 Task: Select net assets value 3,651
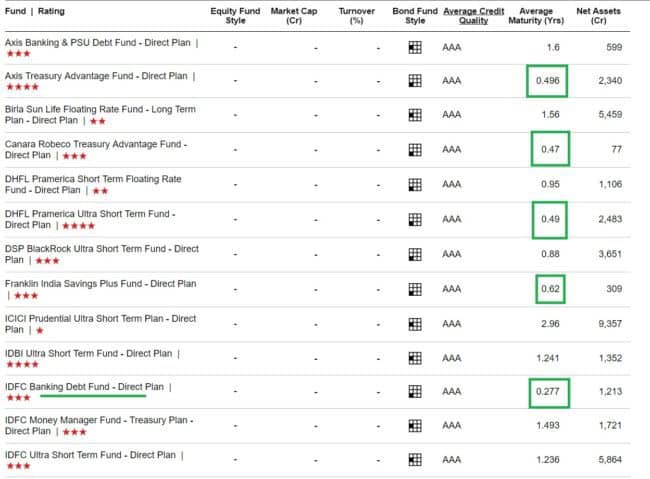pyautogui.click(x=610, y=254)
